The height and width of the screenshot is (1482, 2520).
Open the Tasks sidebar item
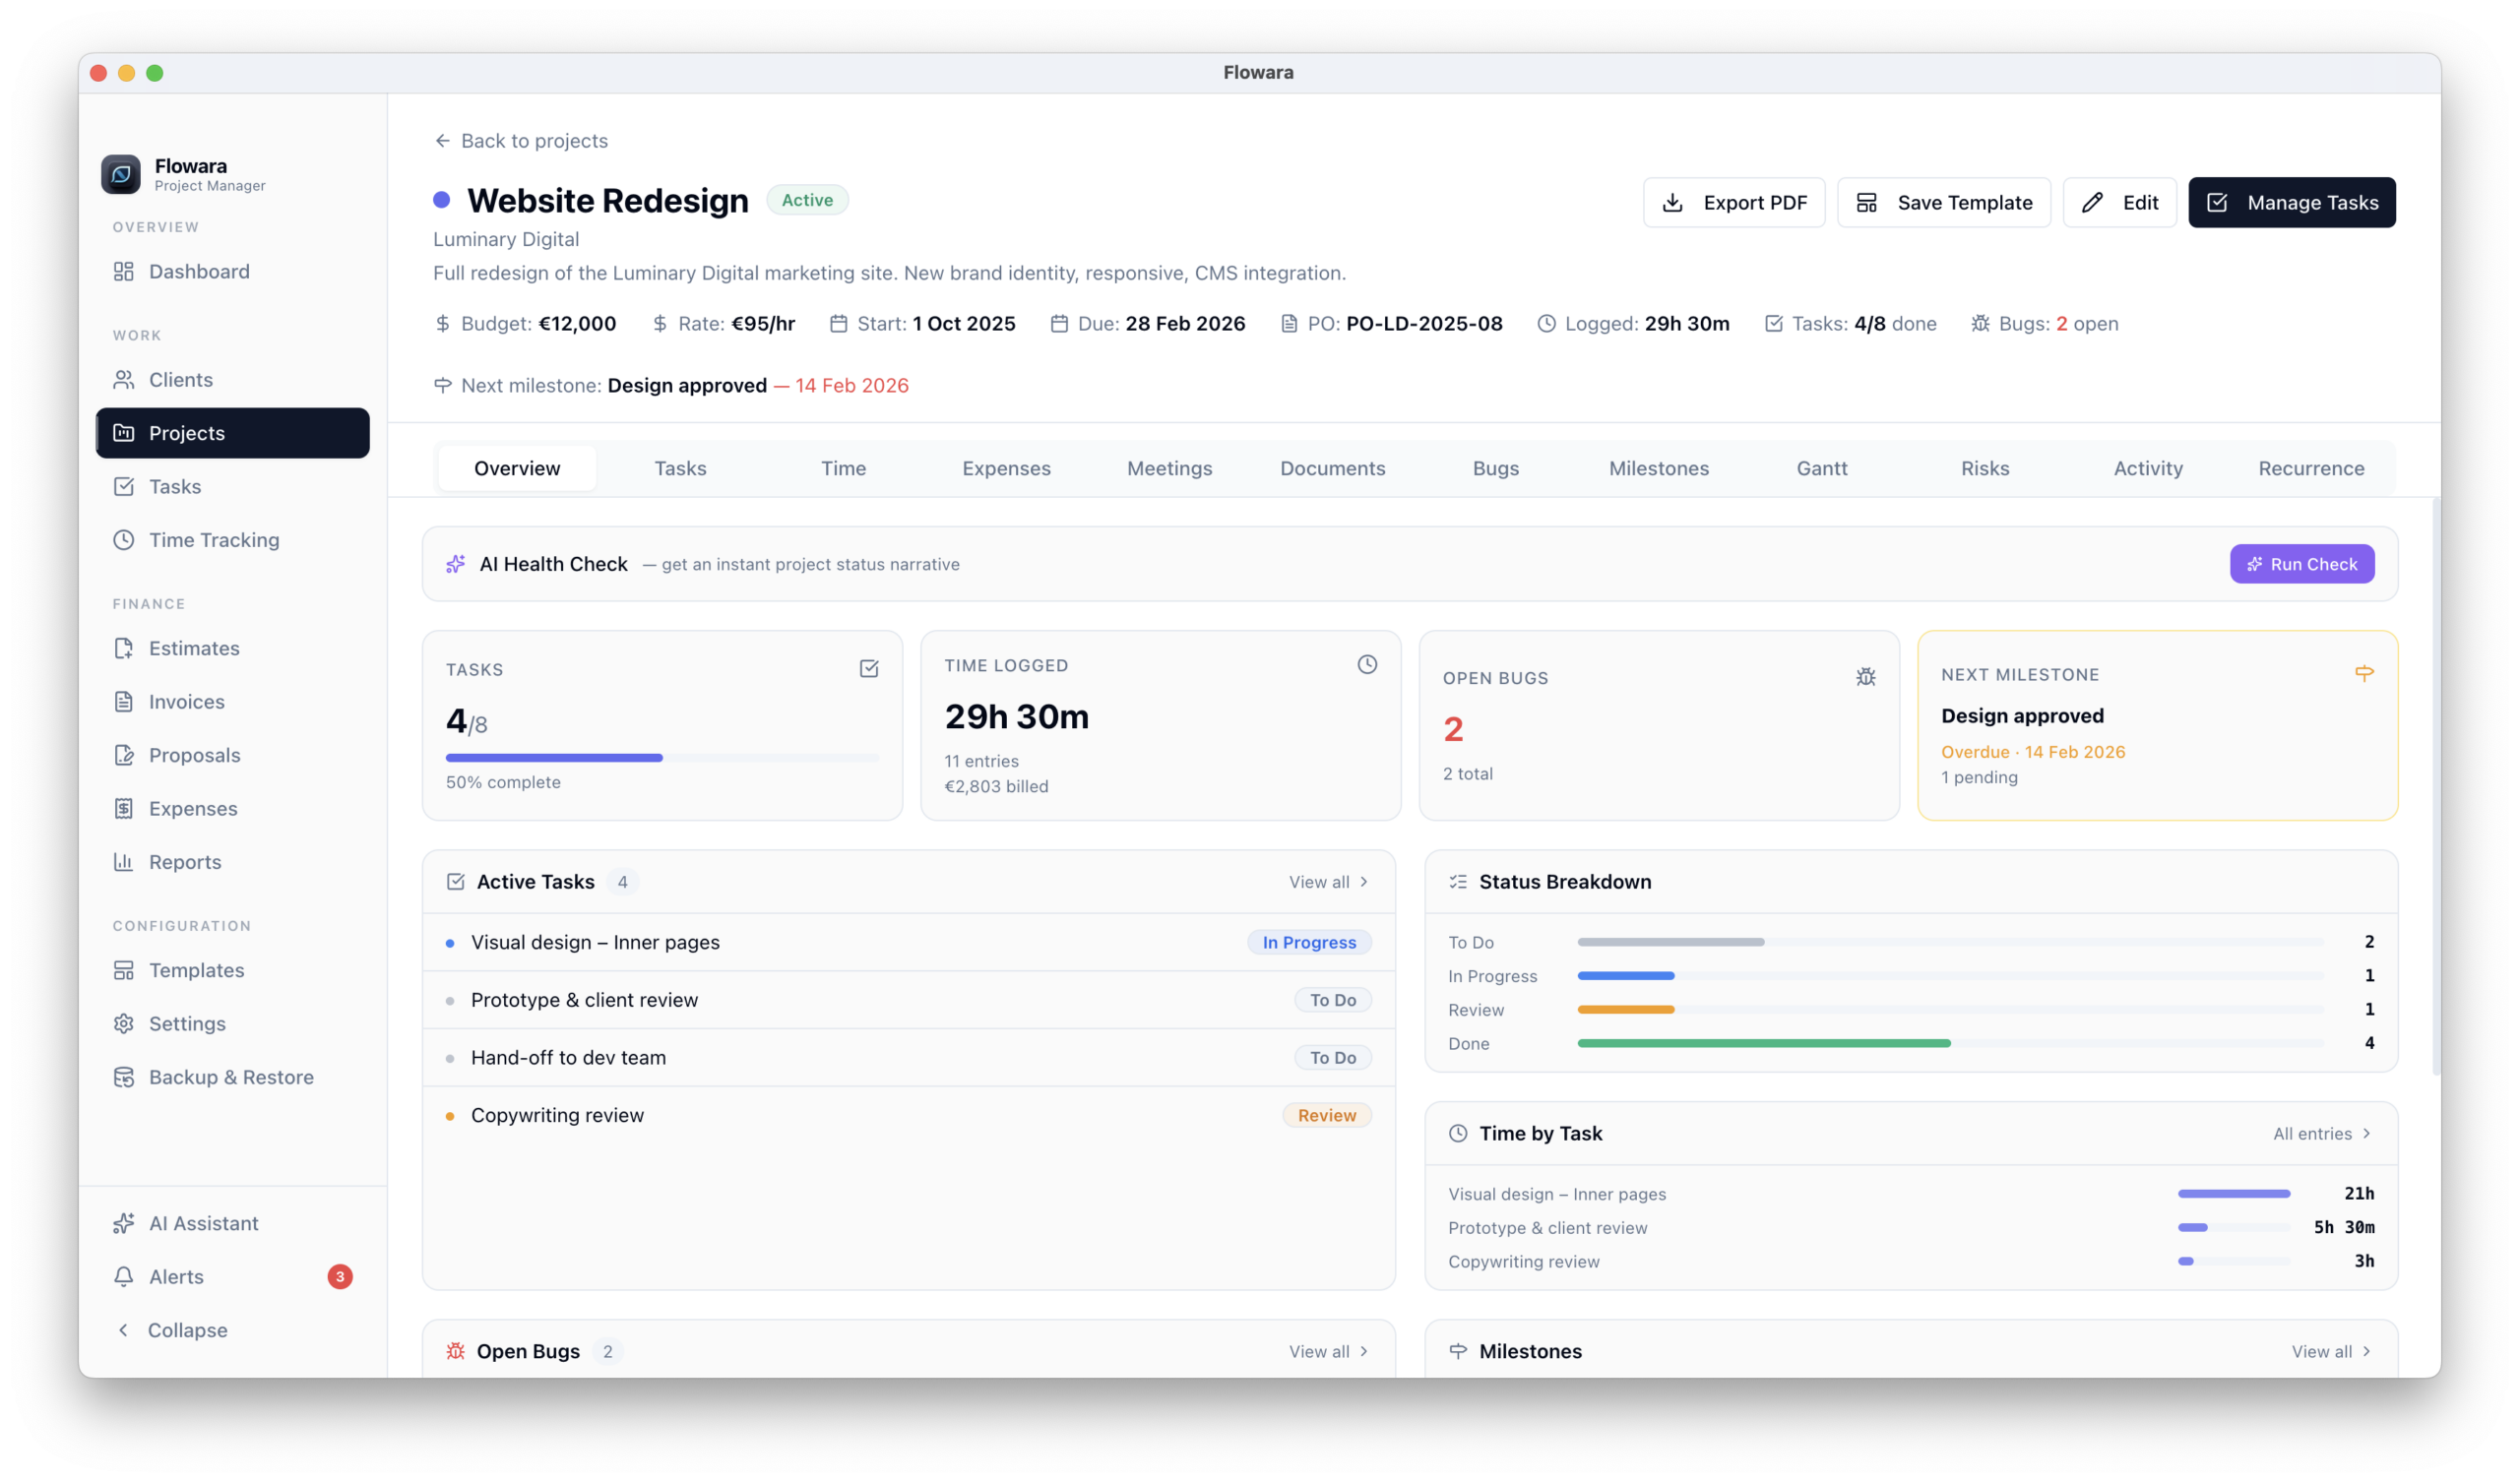pos(232,486)
